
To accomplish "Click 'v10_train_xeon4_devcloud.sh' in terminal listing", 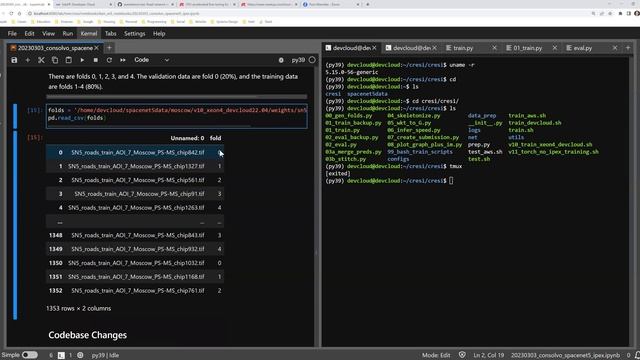I will pos(550,144).
